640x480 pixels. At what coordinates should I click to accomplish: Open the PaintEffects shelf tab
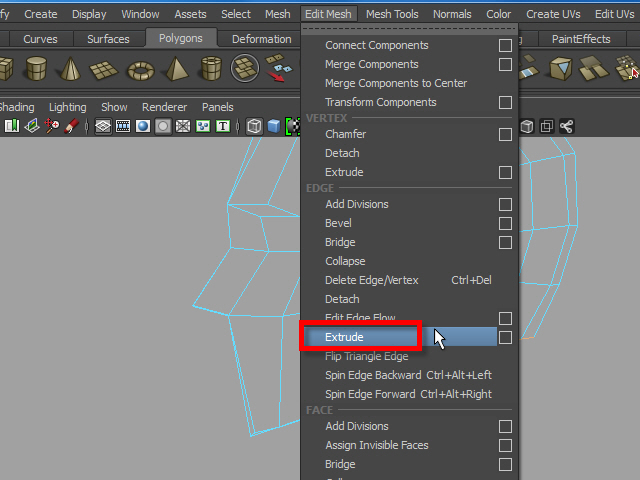click(x=581, y=39)
